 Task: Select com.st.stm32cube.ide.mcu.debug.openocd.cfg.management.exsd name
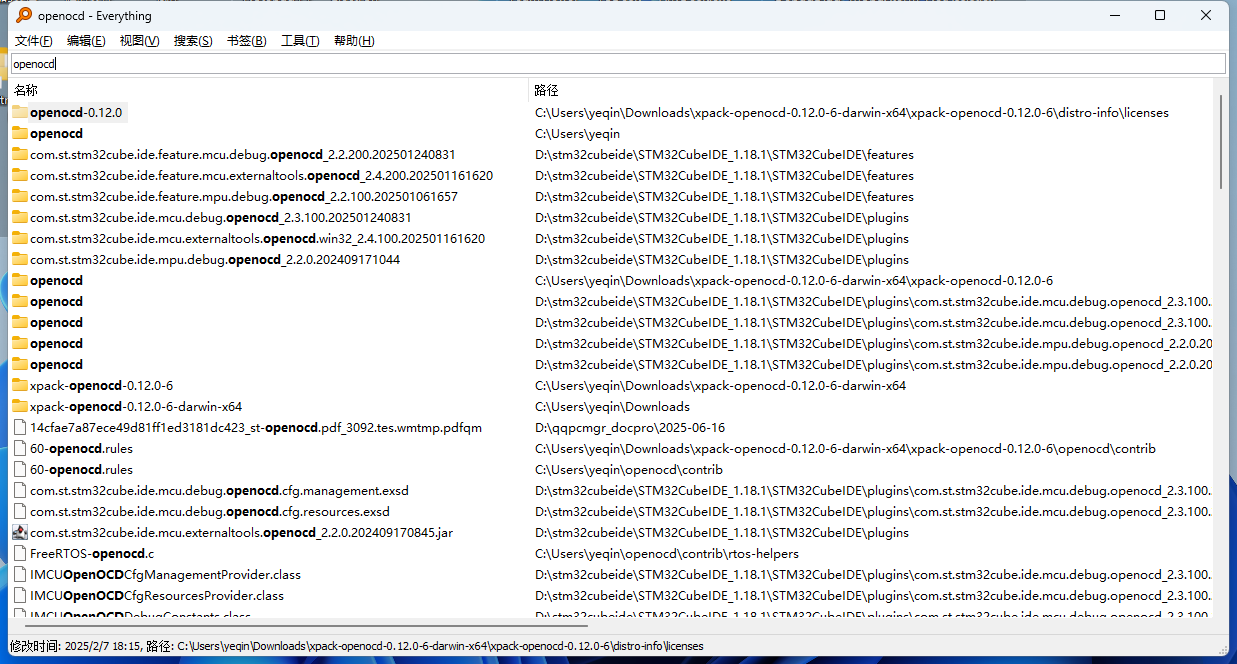219,490
